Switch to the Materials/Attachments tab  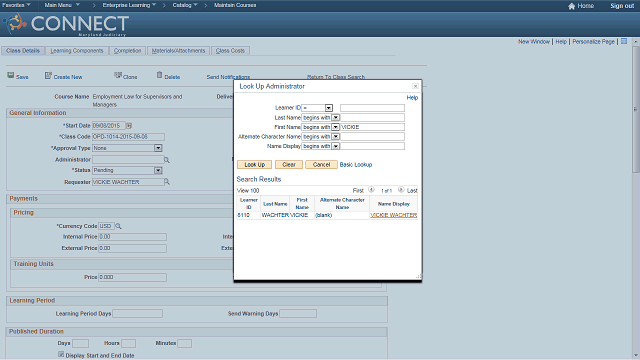pyautogui.click(x=178, y=51)
